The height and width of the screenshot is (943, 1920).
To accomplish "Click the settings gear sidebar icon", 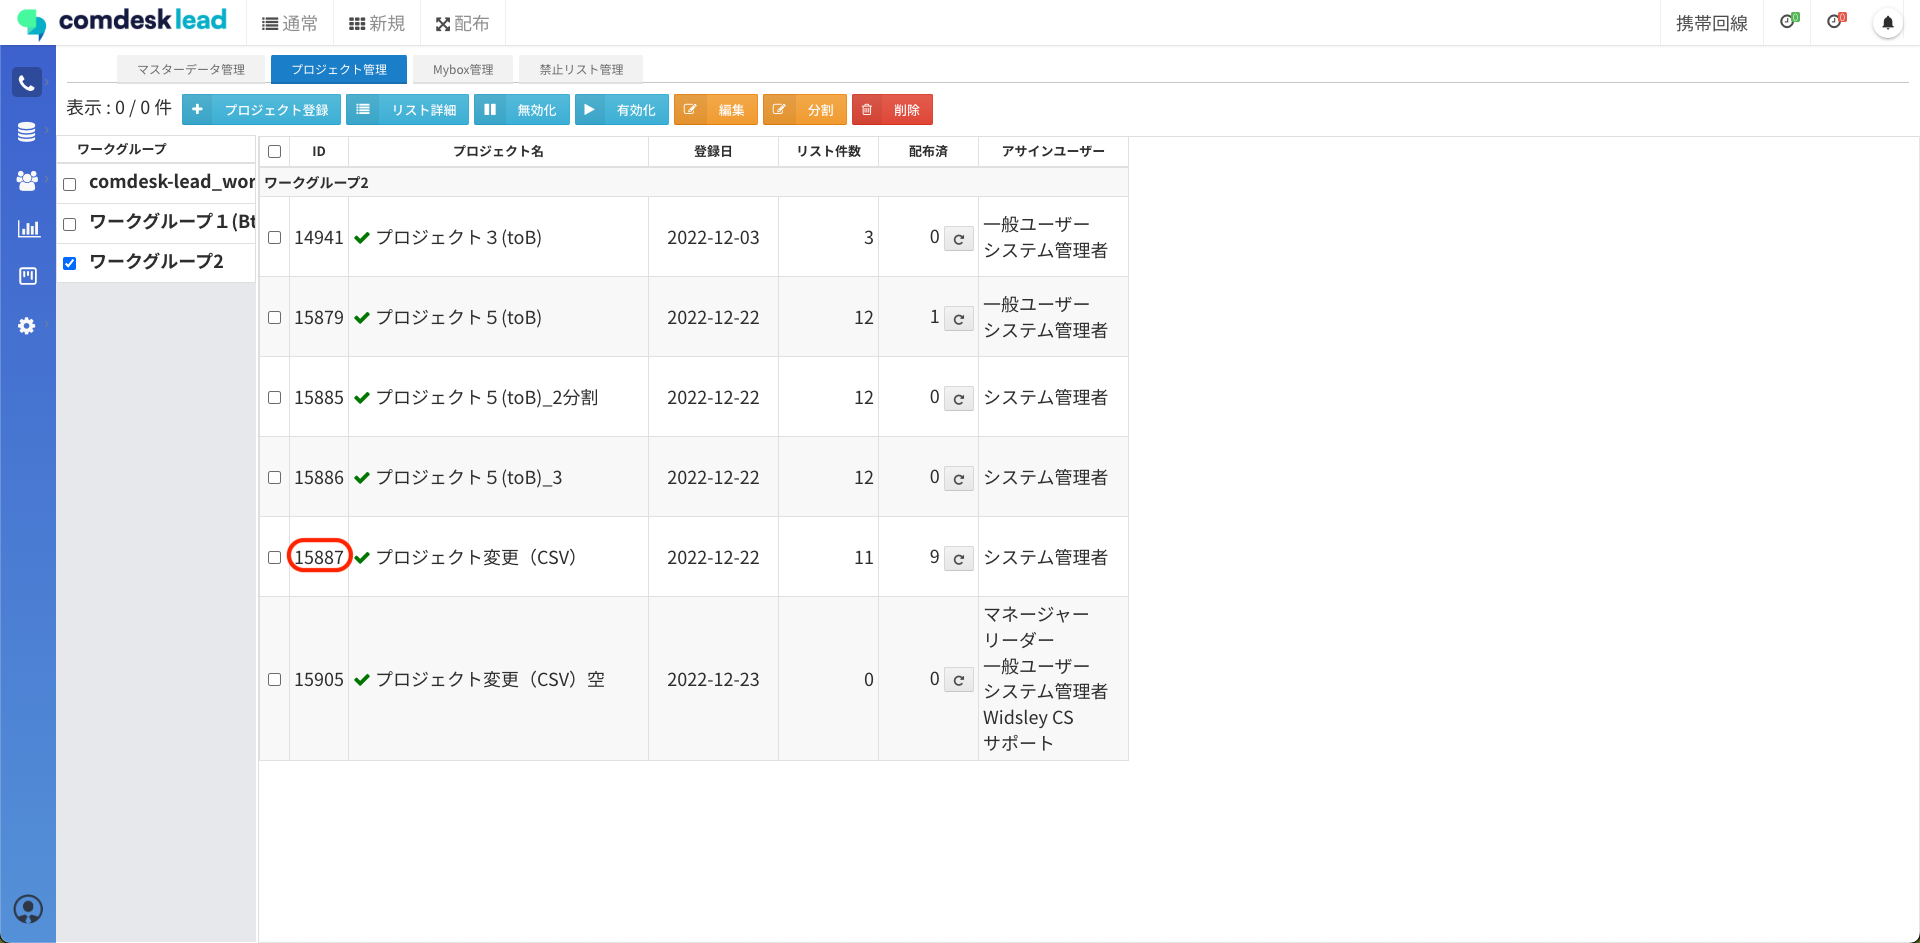I will coord(27,326).
